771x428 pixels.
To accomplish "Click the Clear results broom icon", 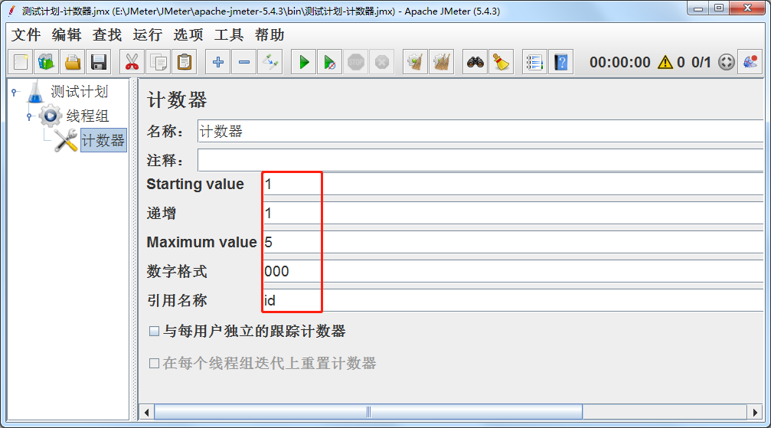I will point(415,62).
